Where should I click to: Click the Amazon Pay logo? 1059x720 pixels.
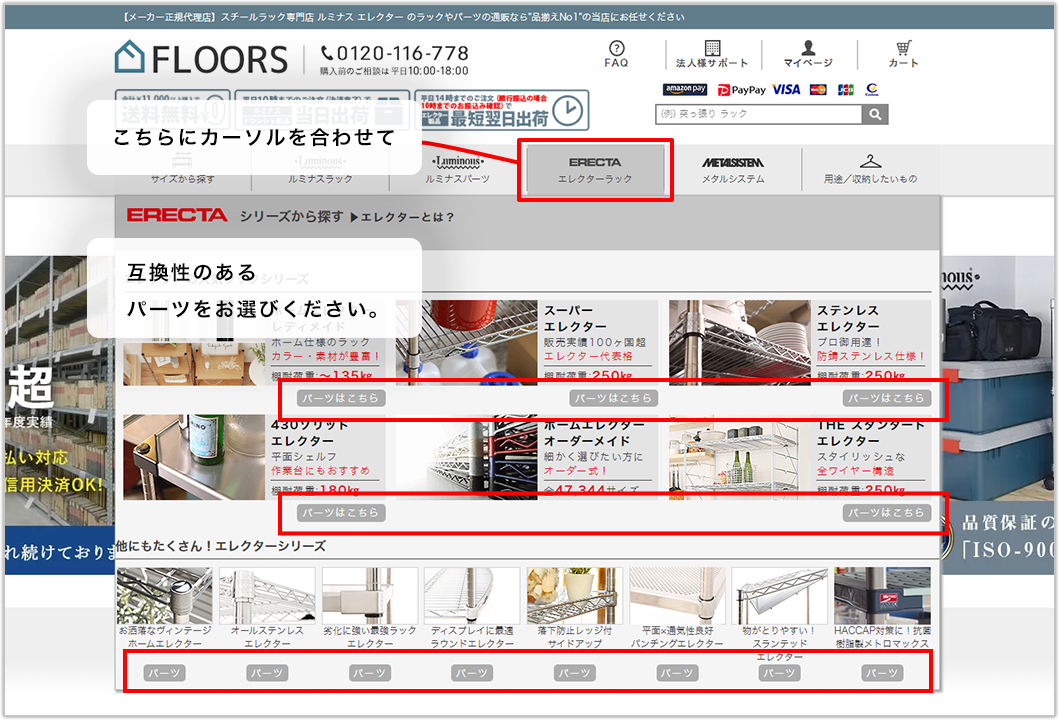[x=685, y=89]
